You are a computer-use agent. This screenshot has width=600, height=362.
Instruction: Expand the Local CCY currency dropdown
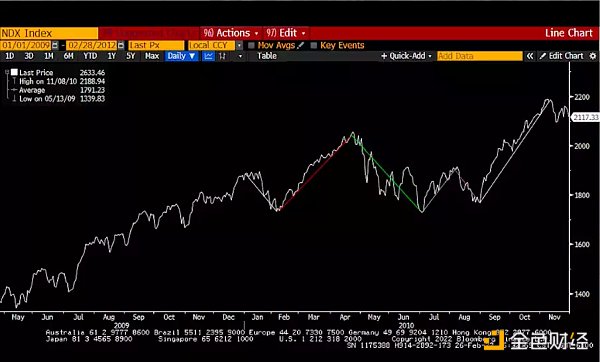[x=239, y=46]
